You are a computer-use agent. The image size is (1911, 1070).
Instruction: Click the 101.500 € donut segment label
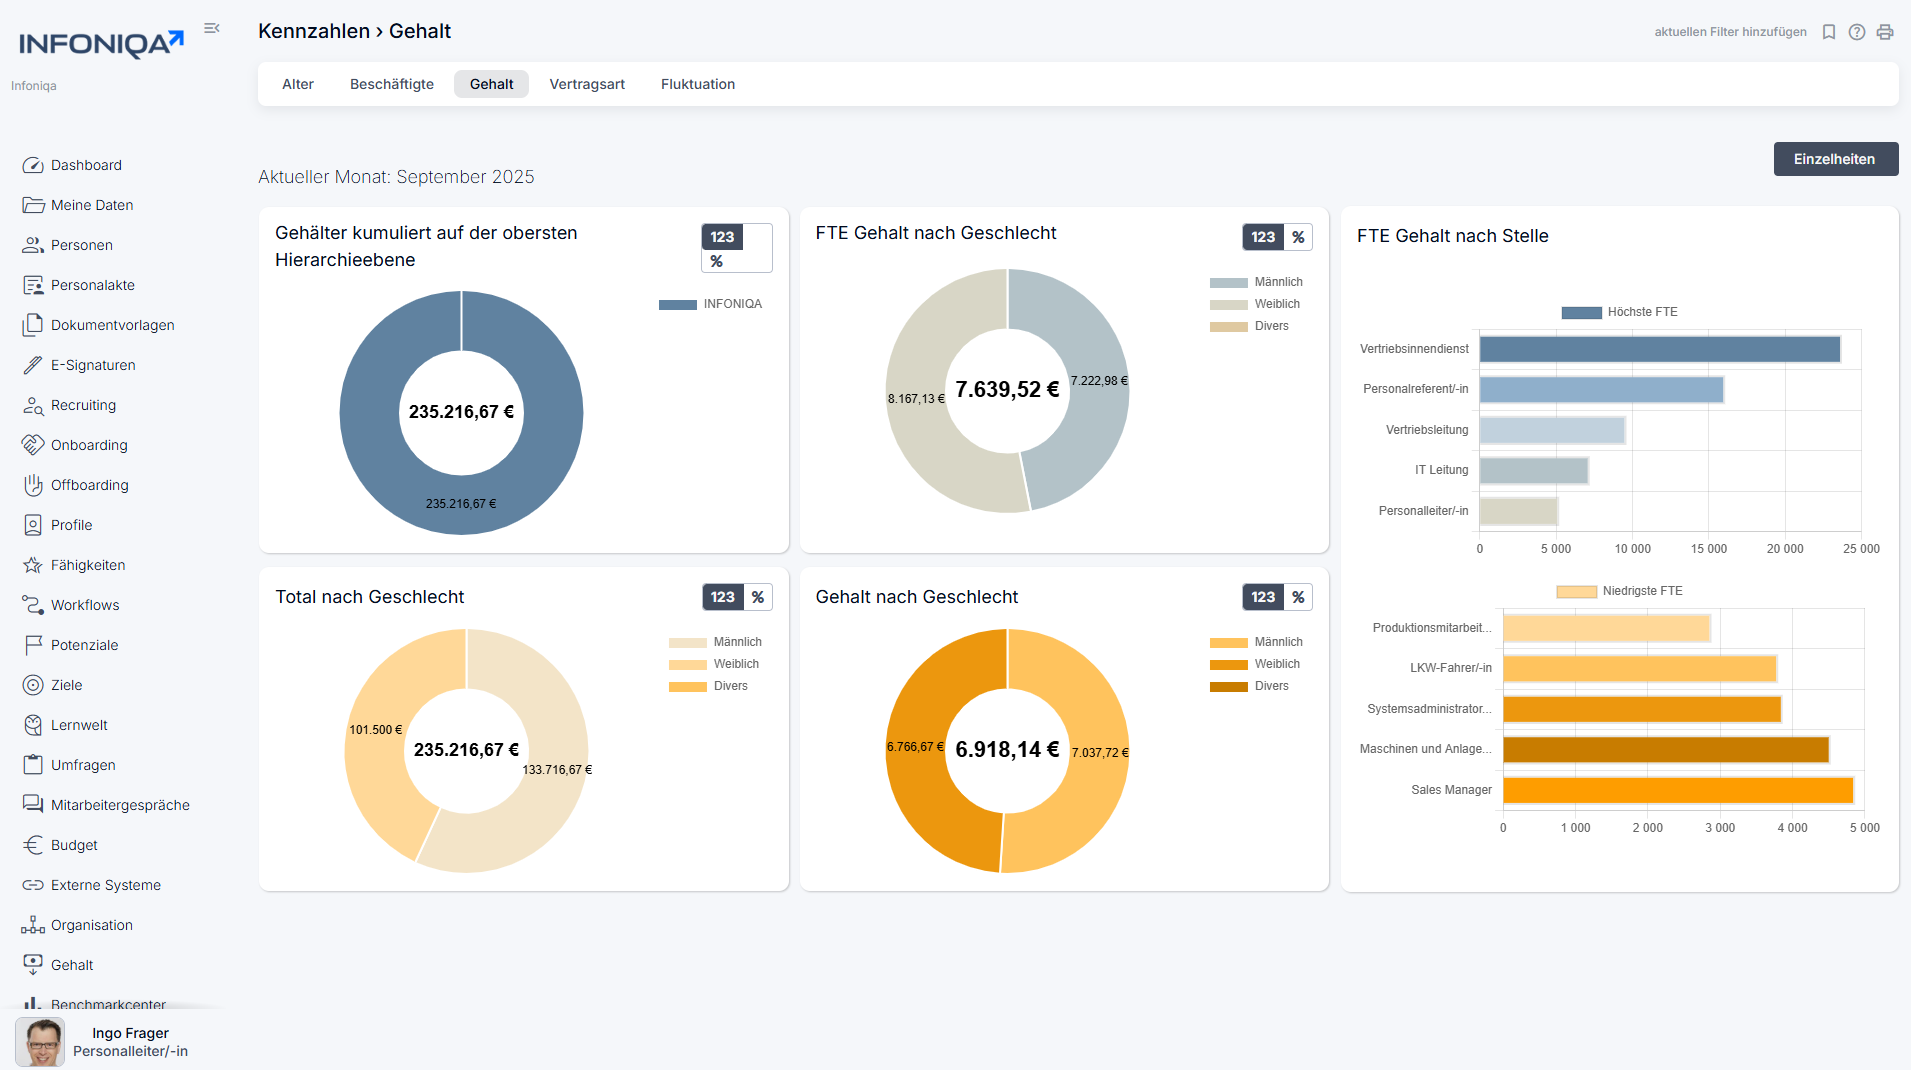(x=376, y=730)
